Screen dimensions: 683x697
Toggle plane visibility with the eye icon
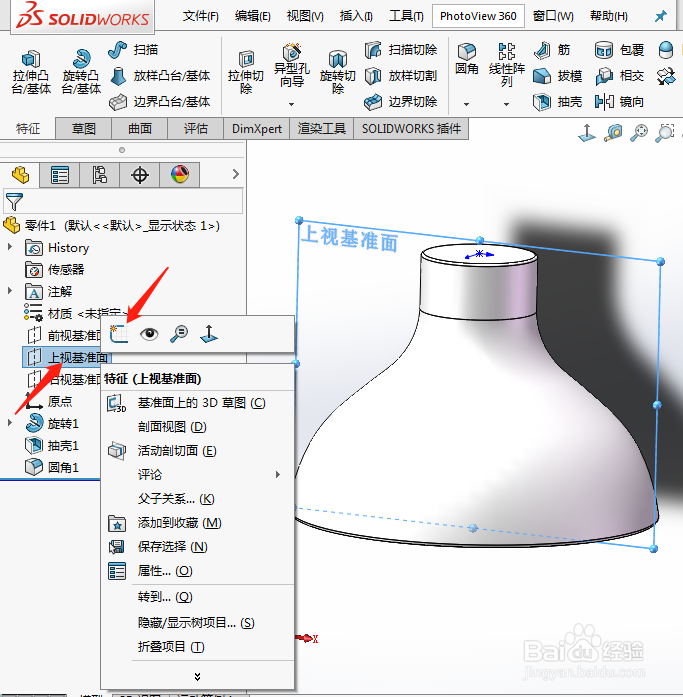[x=149, y=334]
